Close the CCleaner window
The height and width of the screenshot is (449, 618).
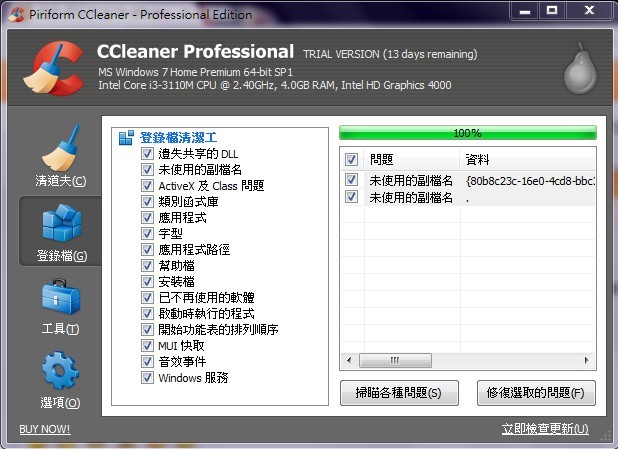pyautogui.click(x=589, y=11)
